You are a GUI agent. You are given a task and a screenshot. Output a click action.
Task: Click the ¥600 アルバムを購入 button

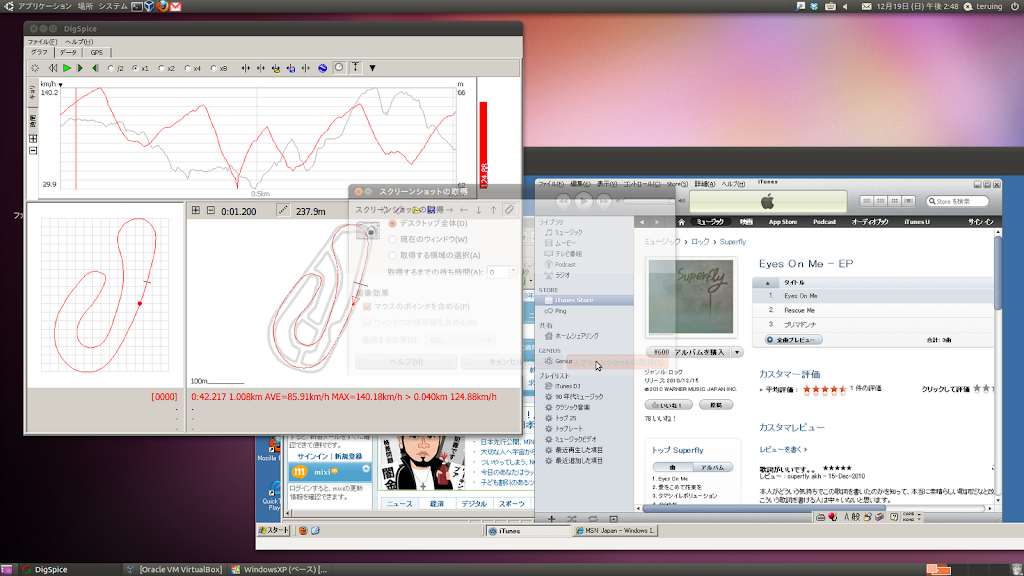(x=688, y=352)
